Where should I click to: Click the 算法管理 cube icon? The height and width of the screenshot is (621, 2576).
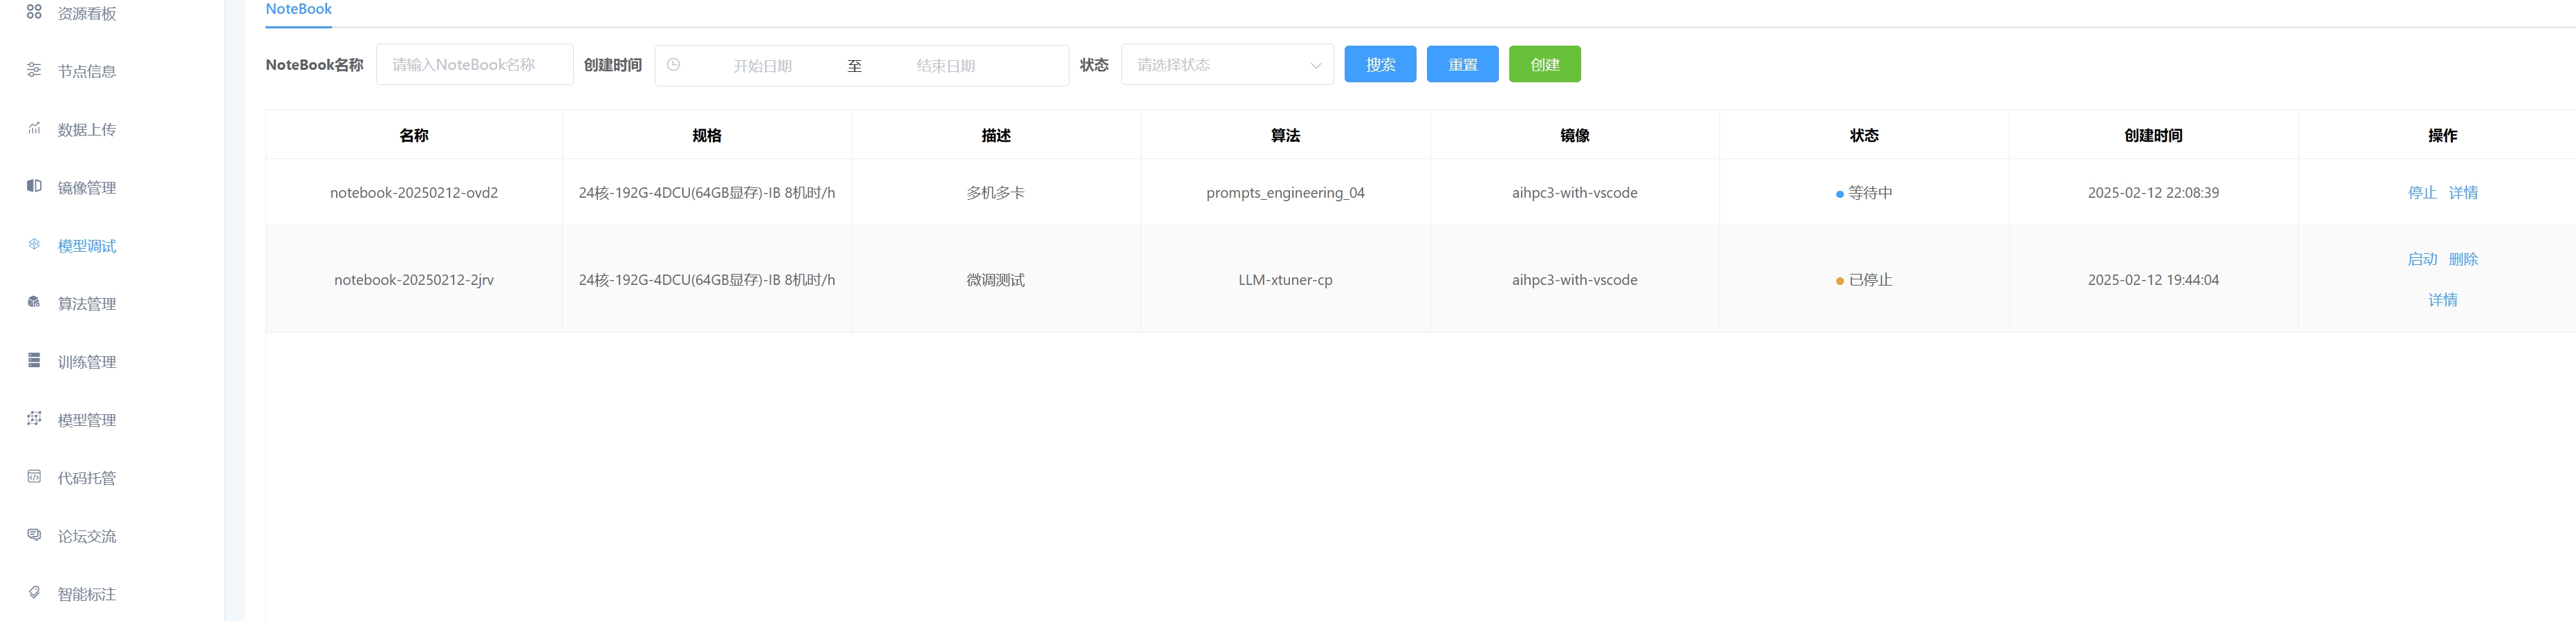(x=34, y=302)
